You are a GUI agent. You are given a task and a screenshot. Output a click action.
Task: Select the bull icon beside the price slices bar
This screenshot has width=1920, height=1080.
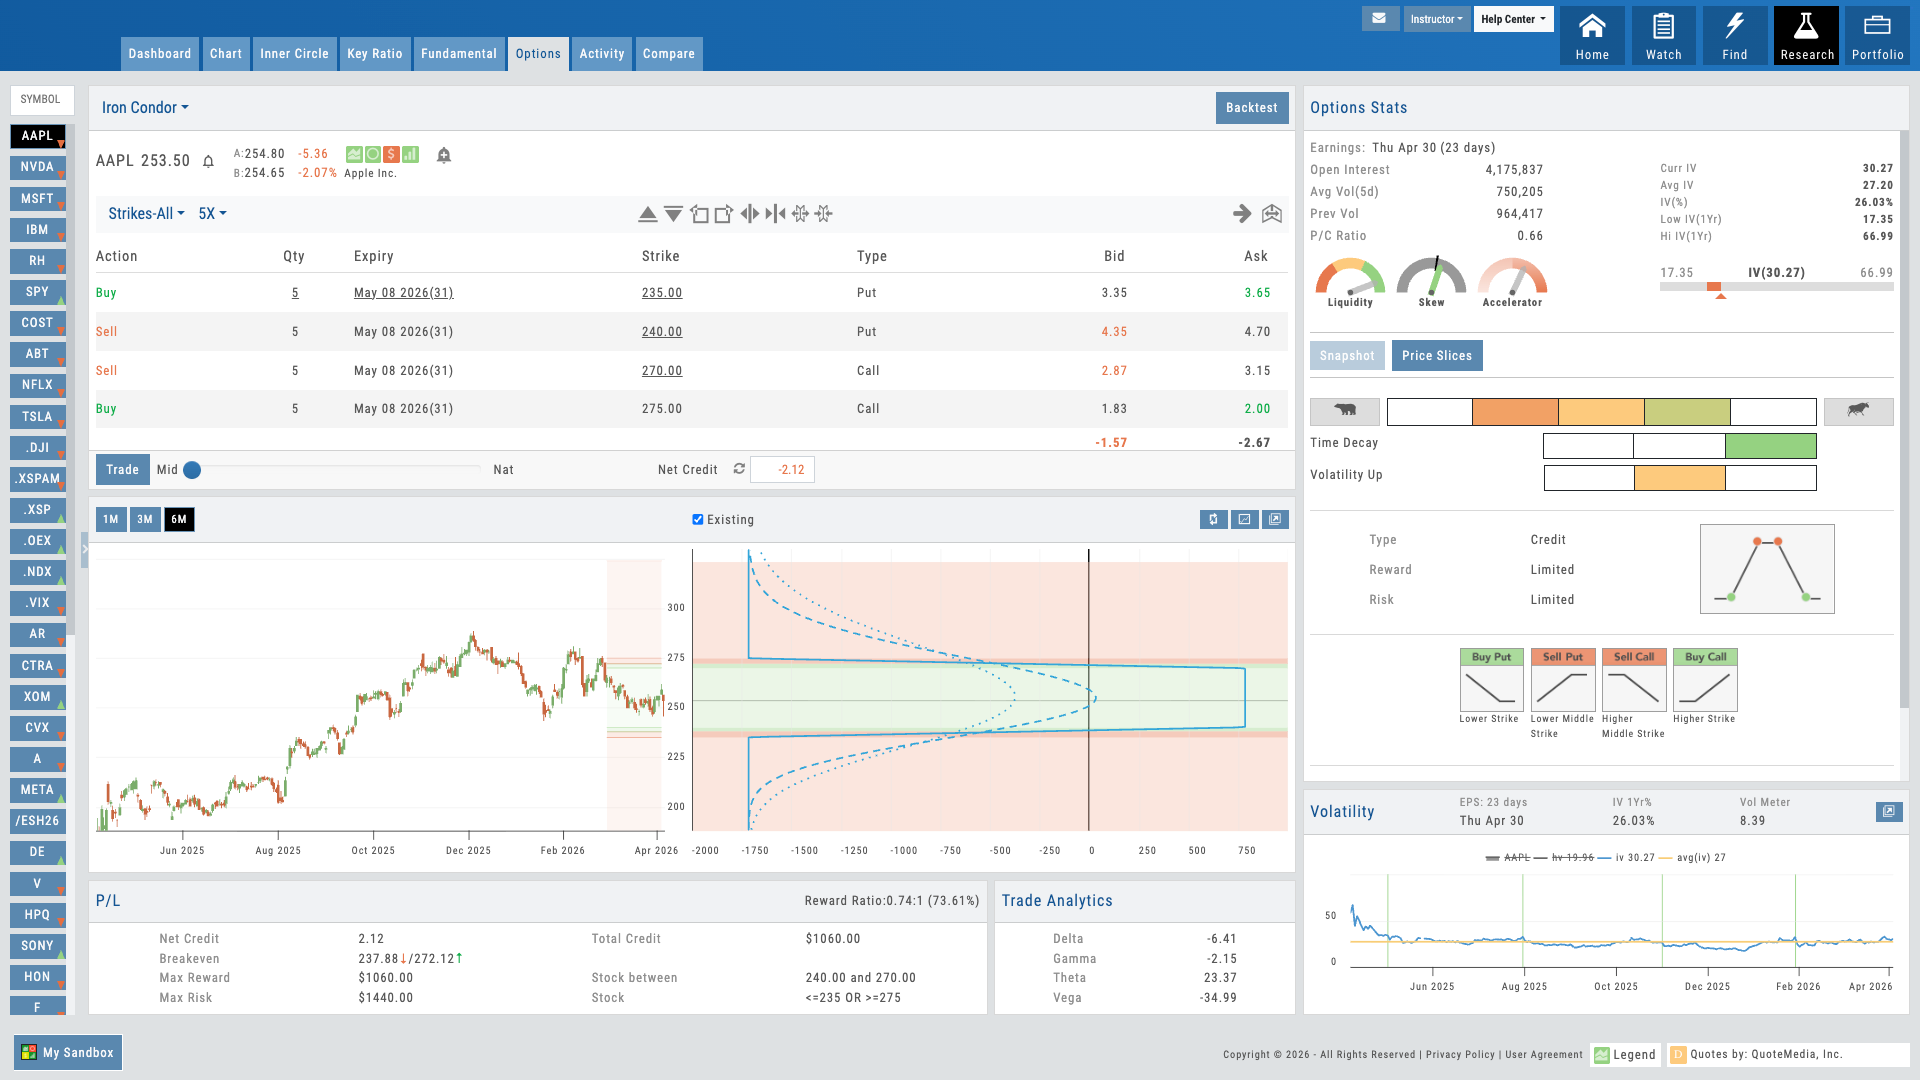pyautogui.click(x=1859, y=411)
